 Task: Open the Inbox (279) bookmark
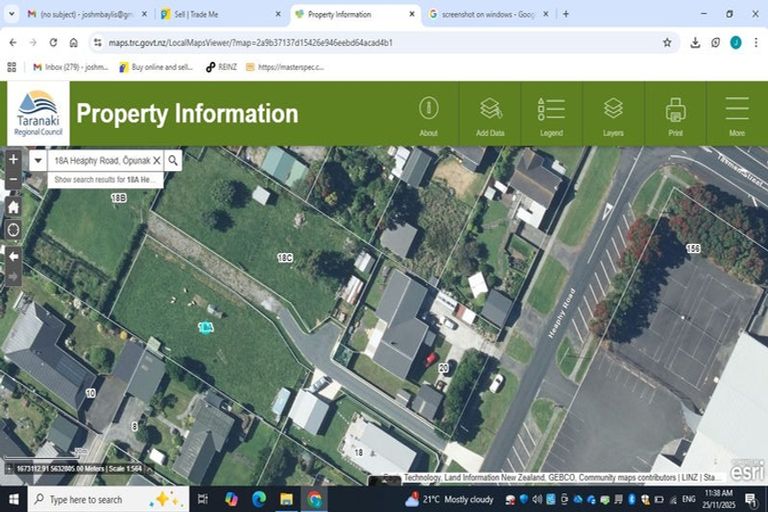tap(71, 67)
